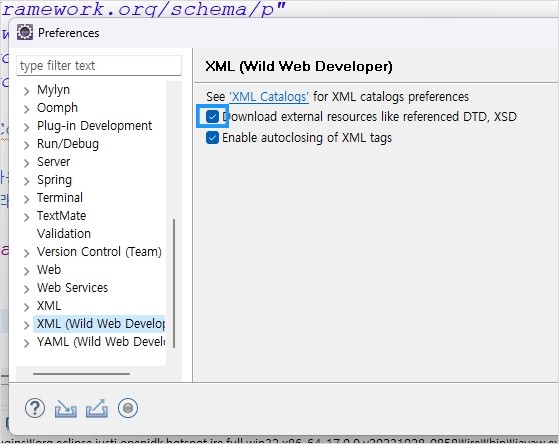
Task: Expand the Web Services node arrow
Action: (x=26, y=289)
